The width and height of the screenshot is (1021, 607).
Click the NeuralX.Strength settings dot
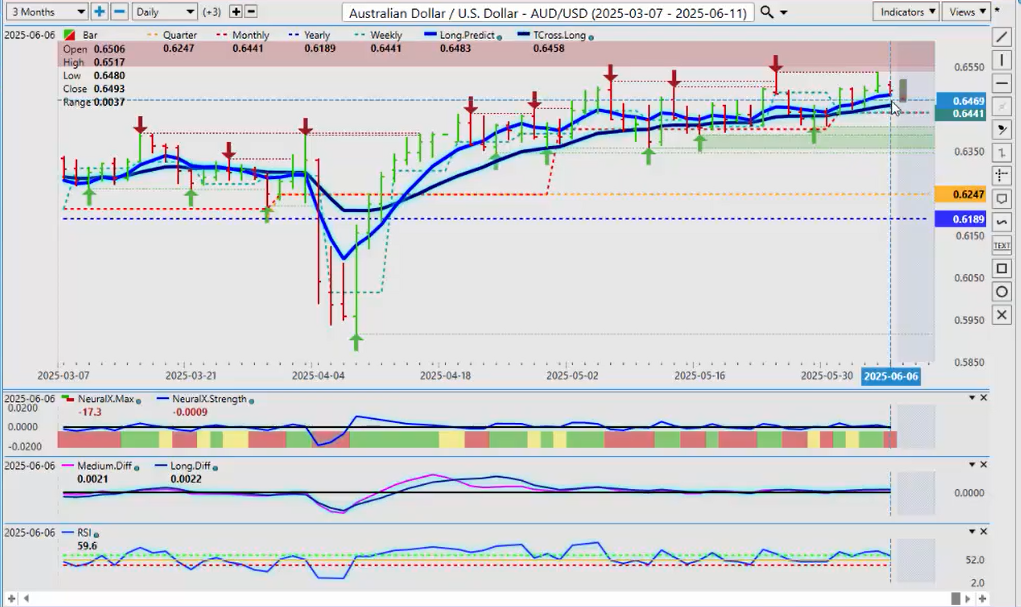point(251,401)
